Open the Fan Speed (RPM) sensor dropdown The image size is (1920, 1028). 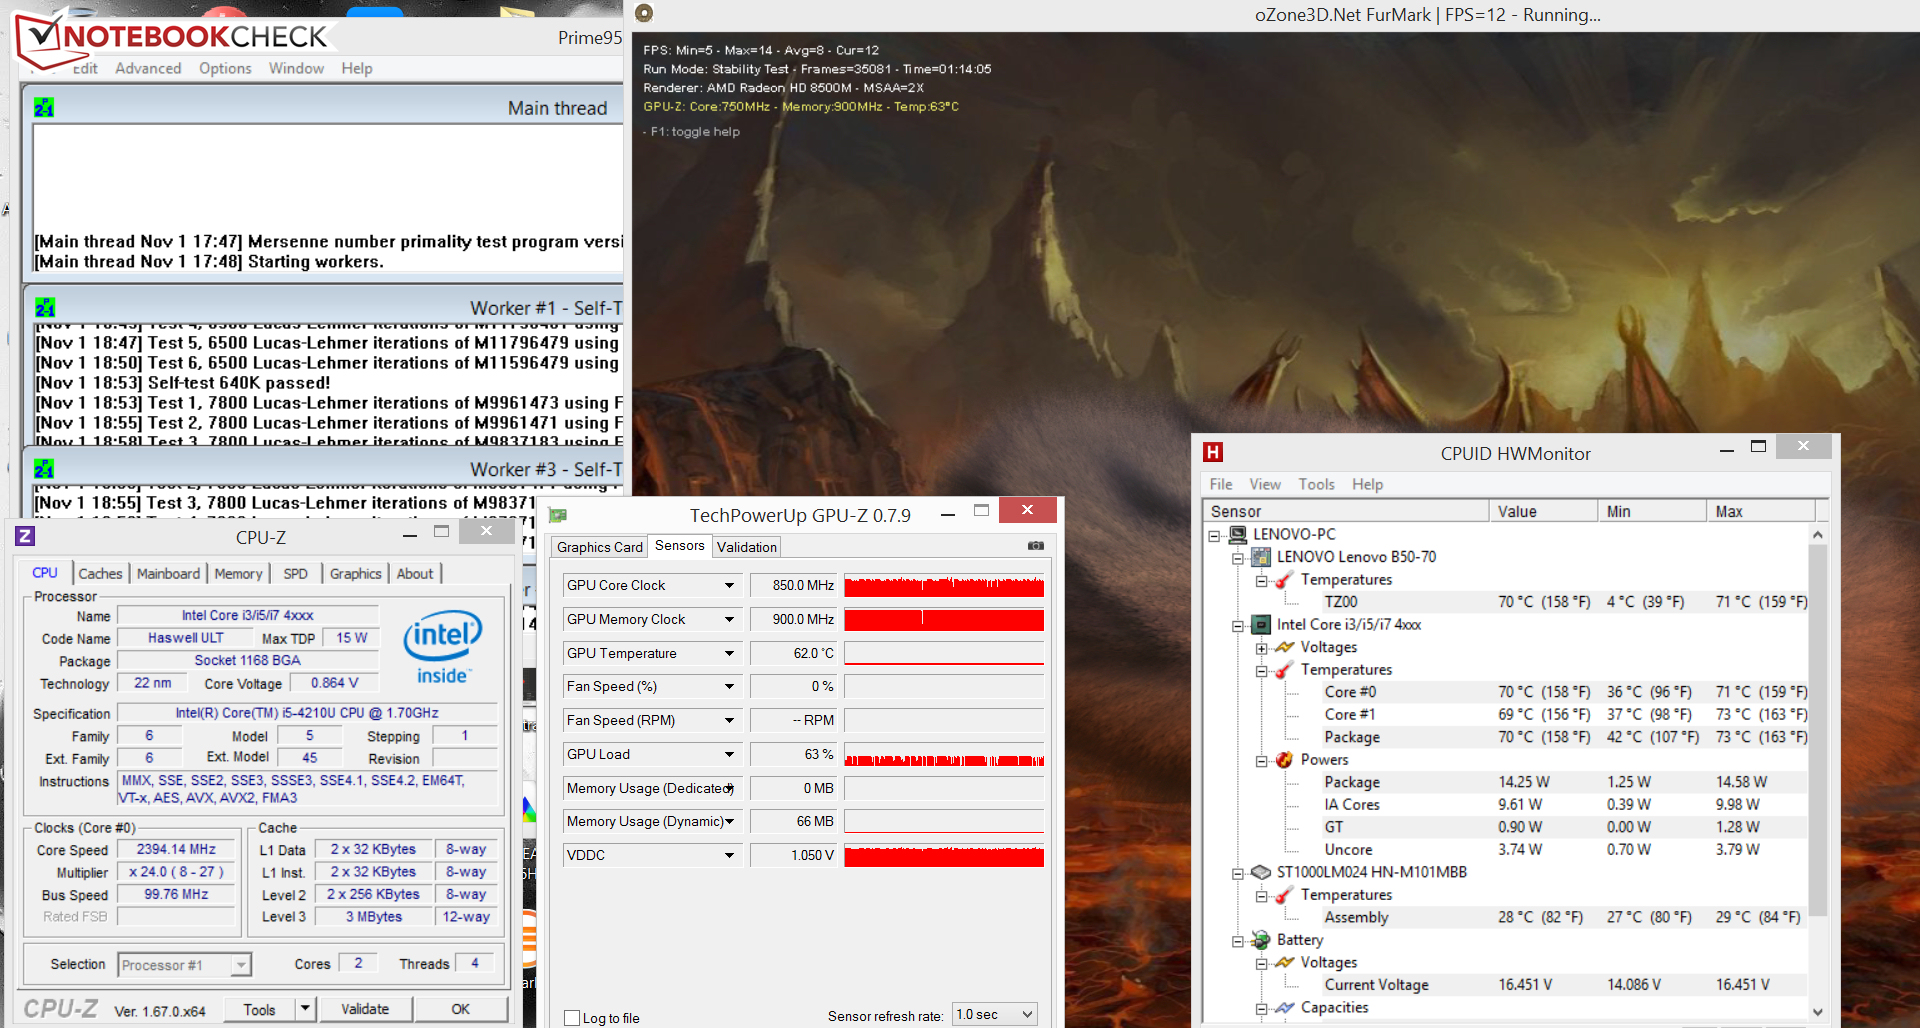729,721
